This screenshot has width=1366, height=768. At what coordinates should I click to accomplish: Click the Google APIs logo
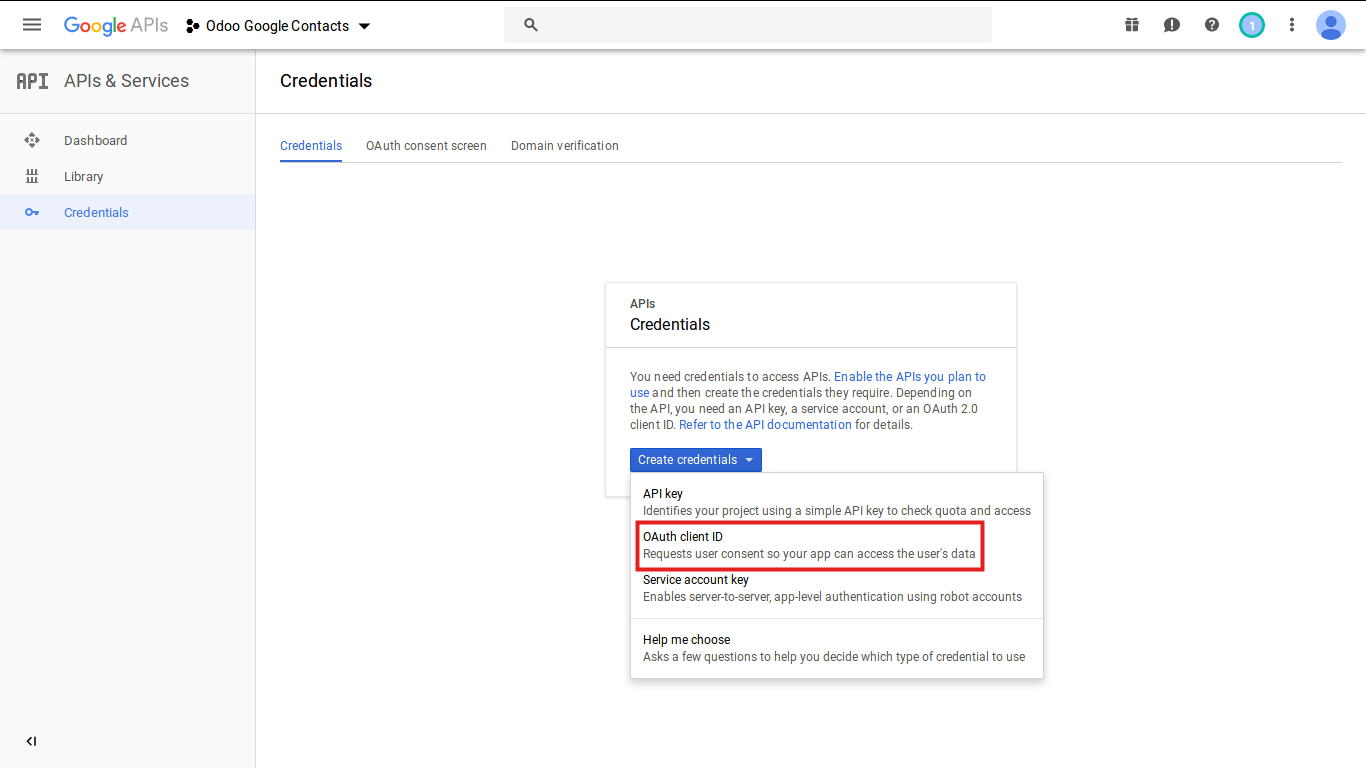(x=116, y=25)
